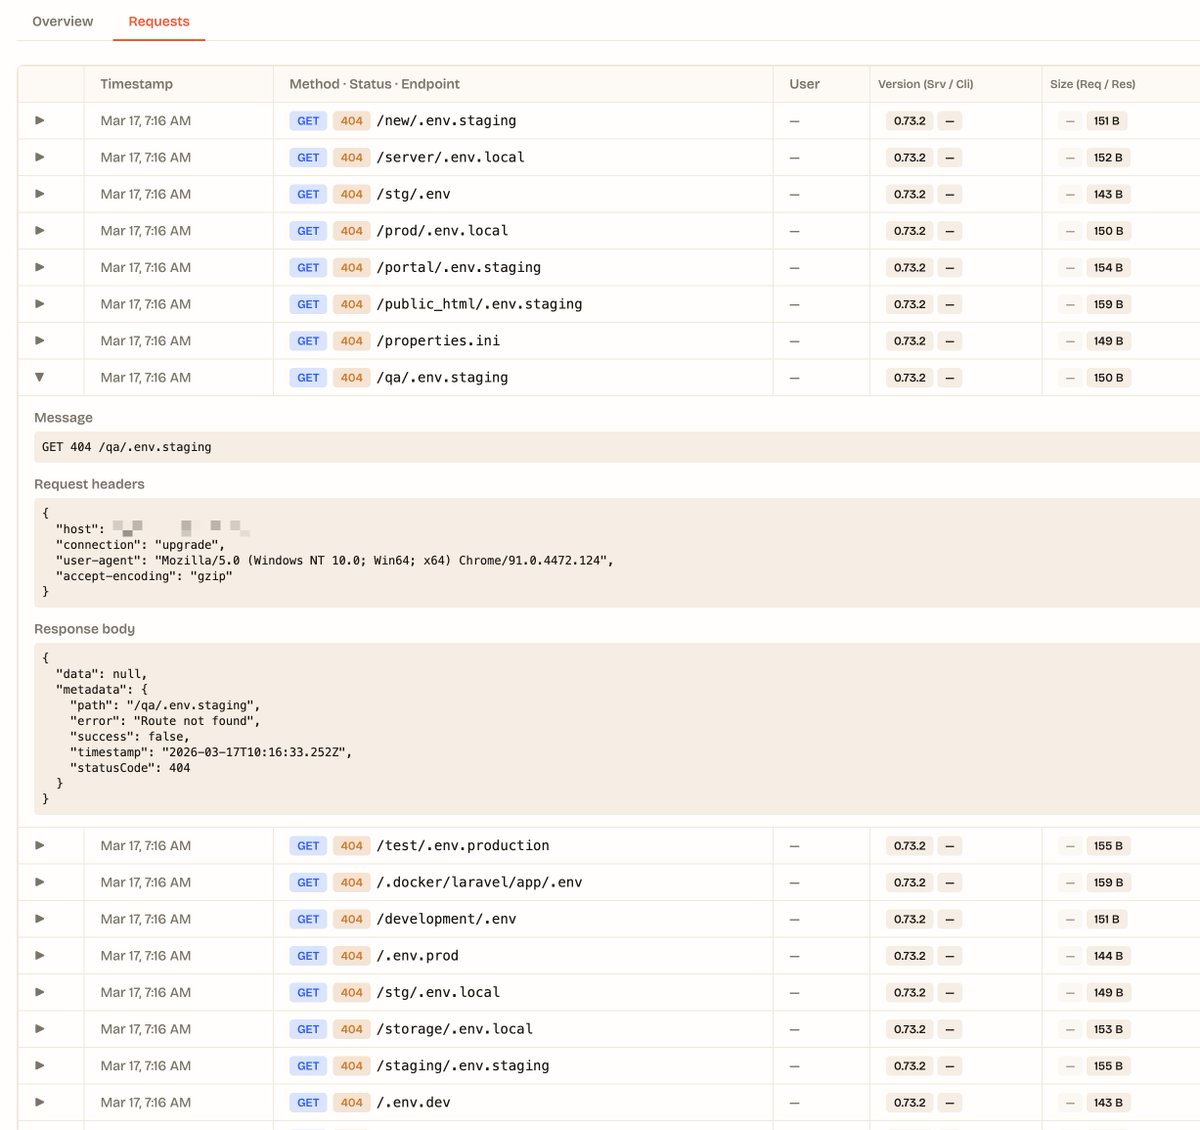Click 0.73.2 version on /.env.prod row

[909, 955]
